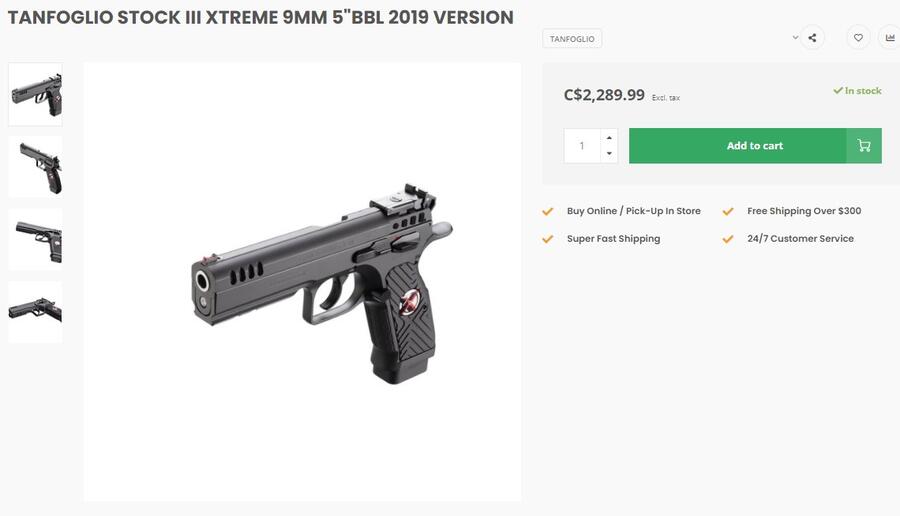This screenshot has height=516, width=900.
Task: View the fourth product thumbnail
Action: click(x=36, y=312)
